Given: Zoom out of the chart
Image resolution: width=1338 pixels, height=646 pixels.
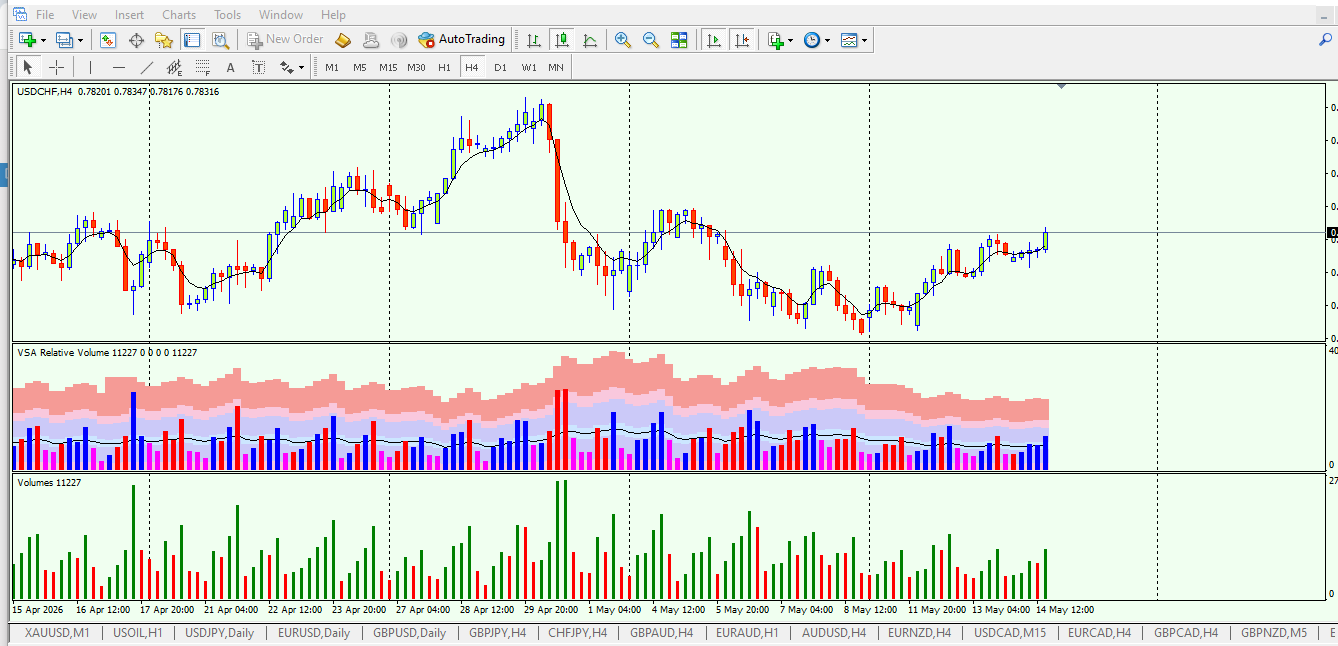Looking at the screenshot, I should [x=651, y=40].
